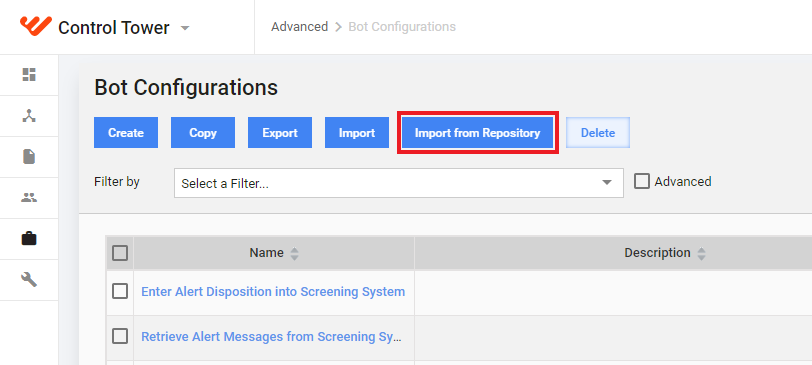Enable the Advanced filter checkbox
Screen dimensions: 812x365
pos(642,181)
